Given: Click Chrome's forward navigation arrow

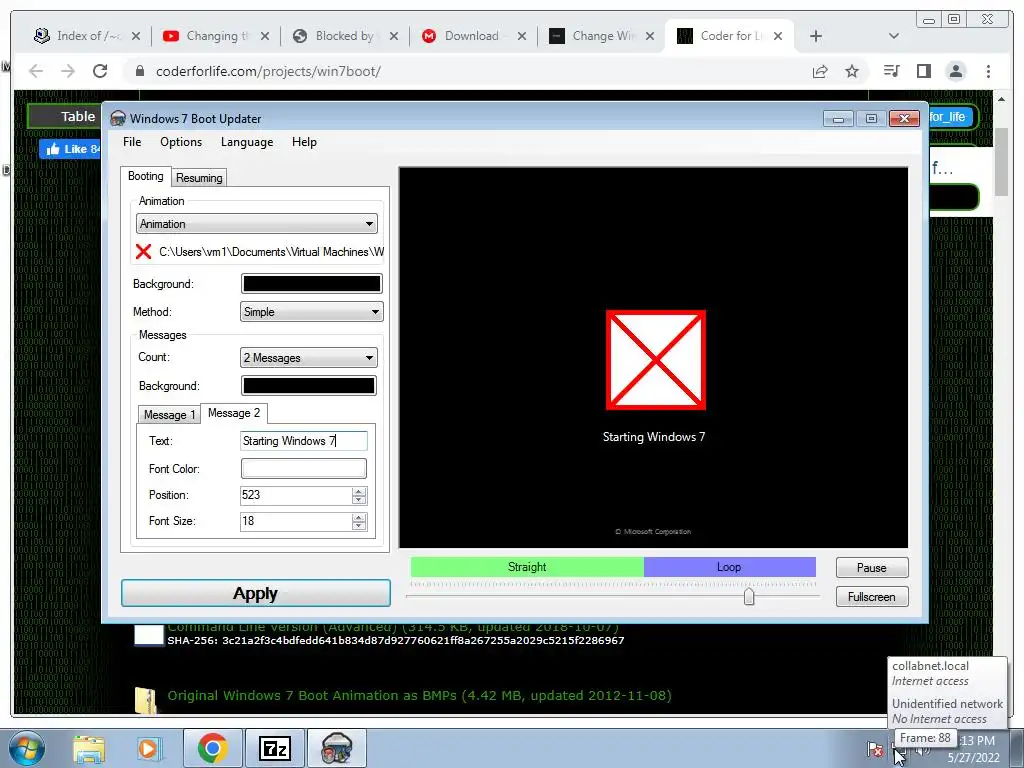Looking at the screenshot, I should (68, 71).
